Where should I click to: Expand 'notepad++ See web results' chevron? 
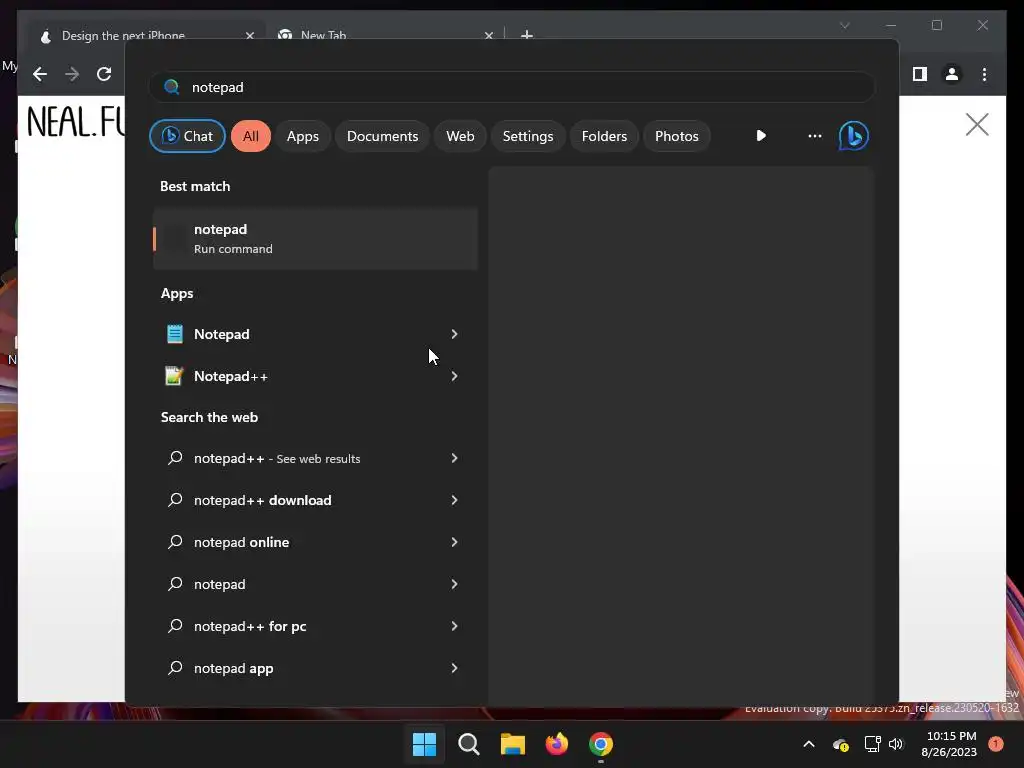(x=455, y=458)
